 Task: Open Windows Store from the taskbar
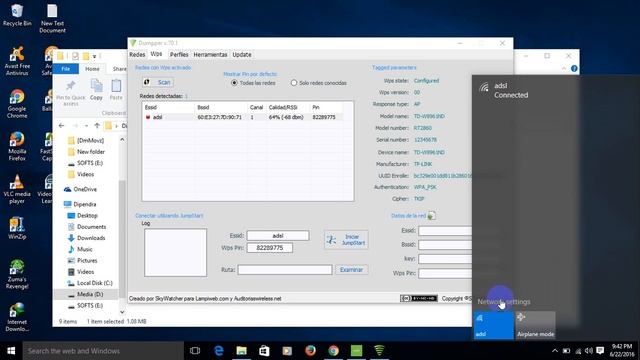264,351
